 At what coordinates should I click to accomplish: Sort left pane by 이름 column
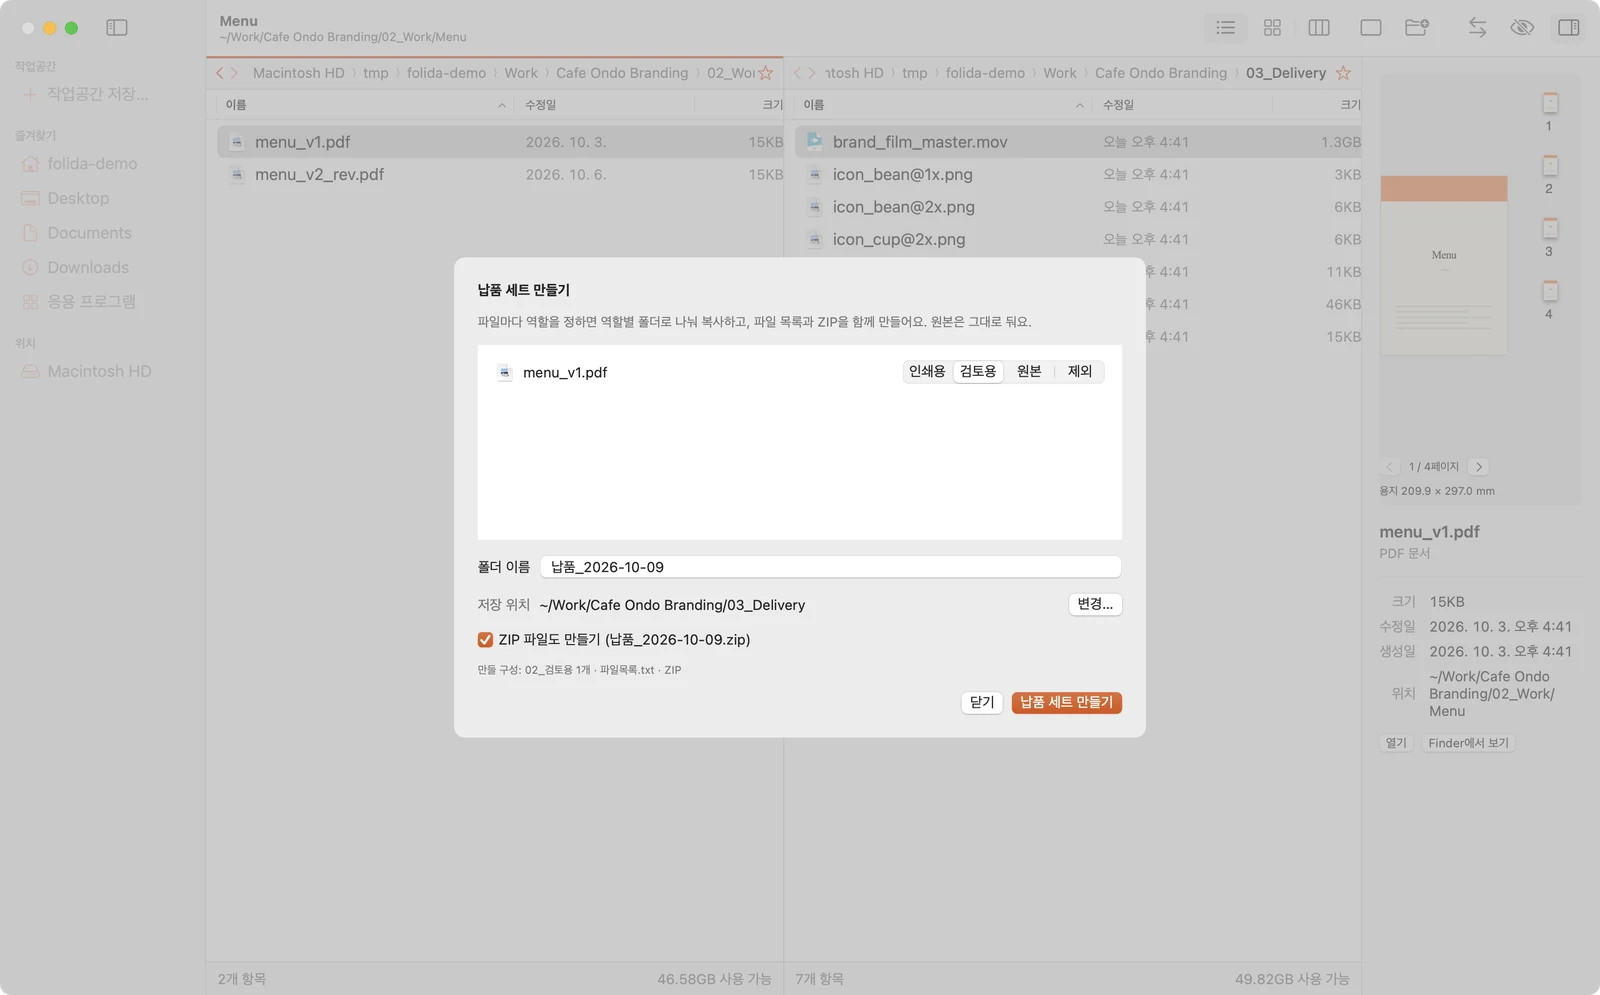[365, 105]
